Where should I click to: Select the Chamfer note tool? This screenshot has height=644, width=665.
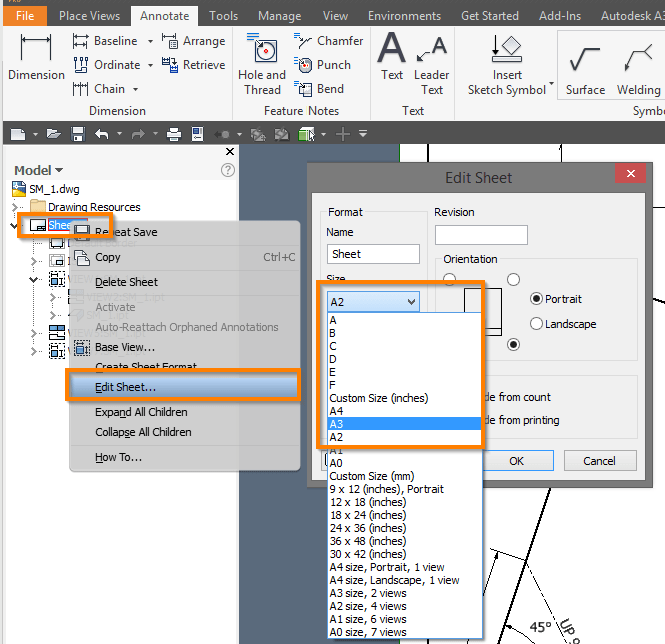pyautogui.click(x=328, y=41)
